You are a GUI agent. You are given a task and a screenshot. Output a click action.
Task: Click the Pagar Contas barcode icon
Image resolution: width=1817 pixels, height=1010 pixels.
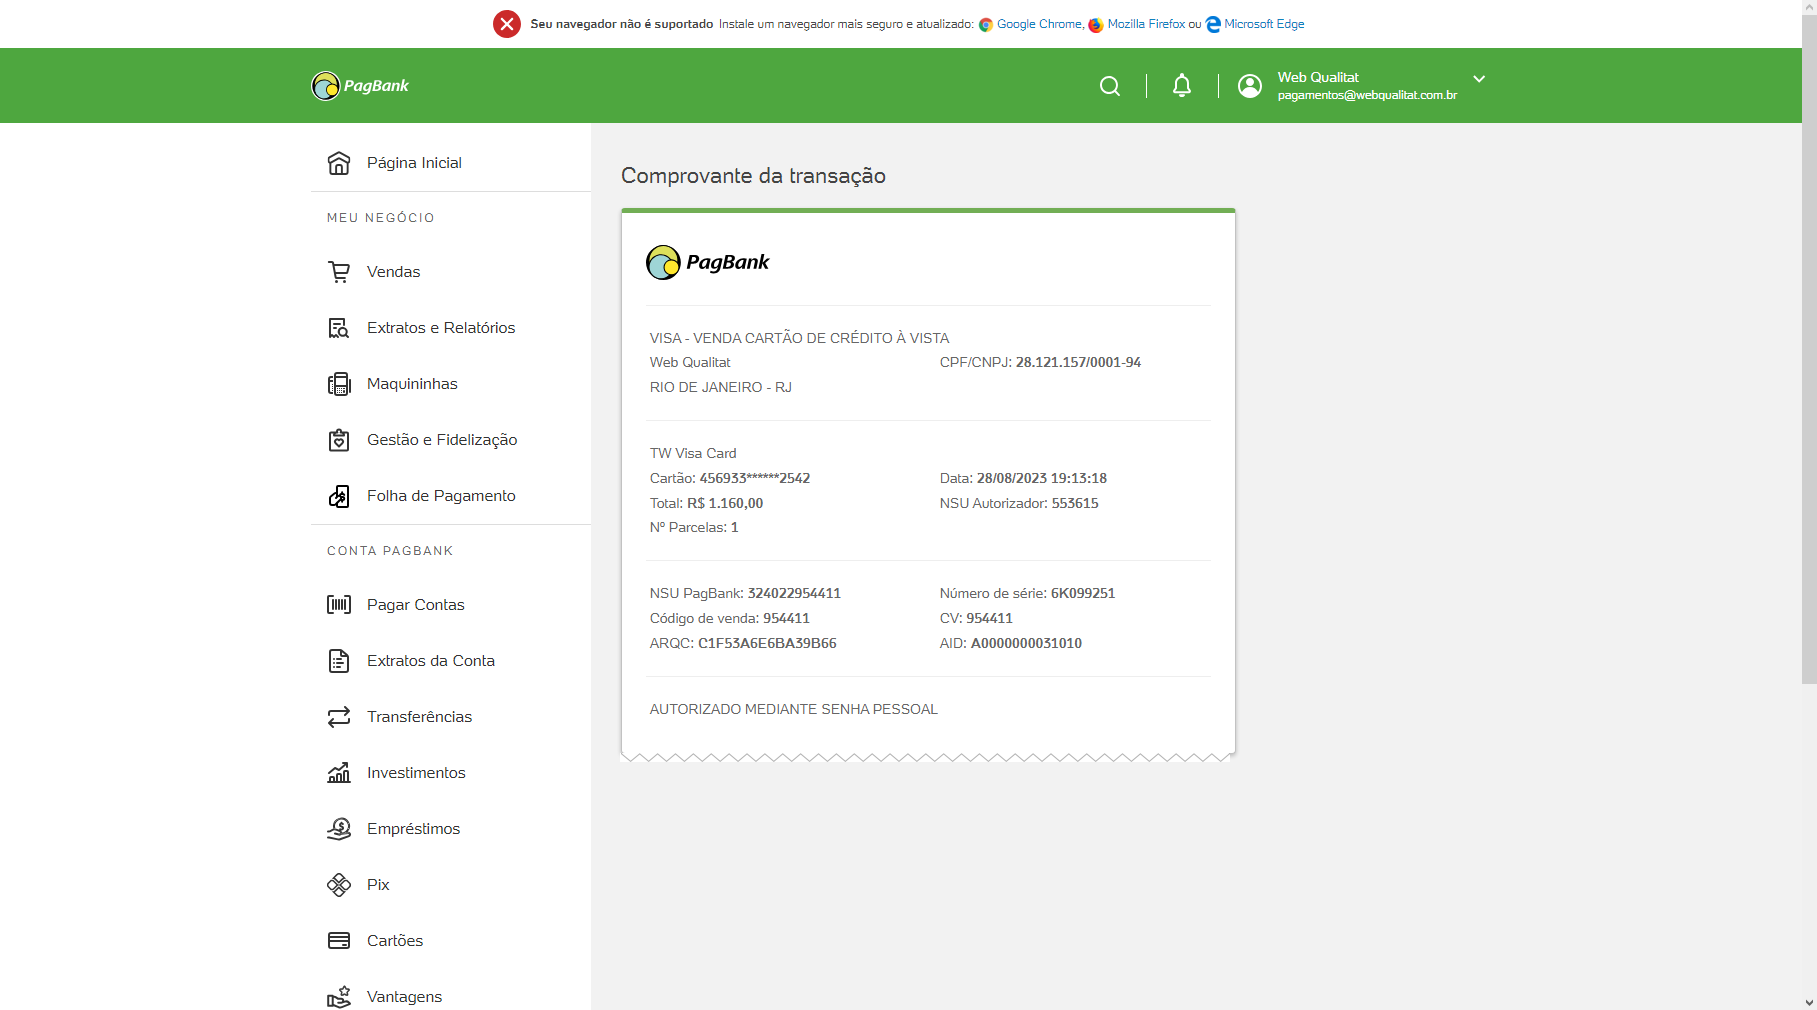(339, 605)
